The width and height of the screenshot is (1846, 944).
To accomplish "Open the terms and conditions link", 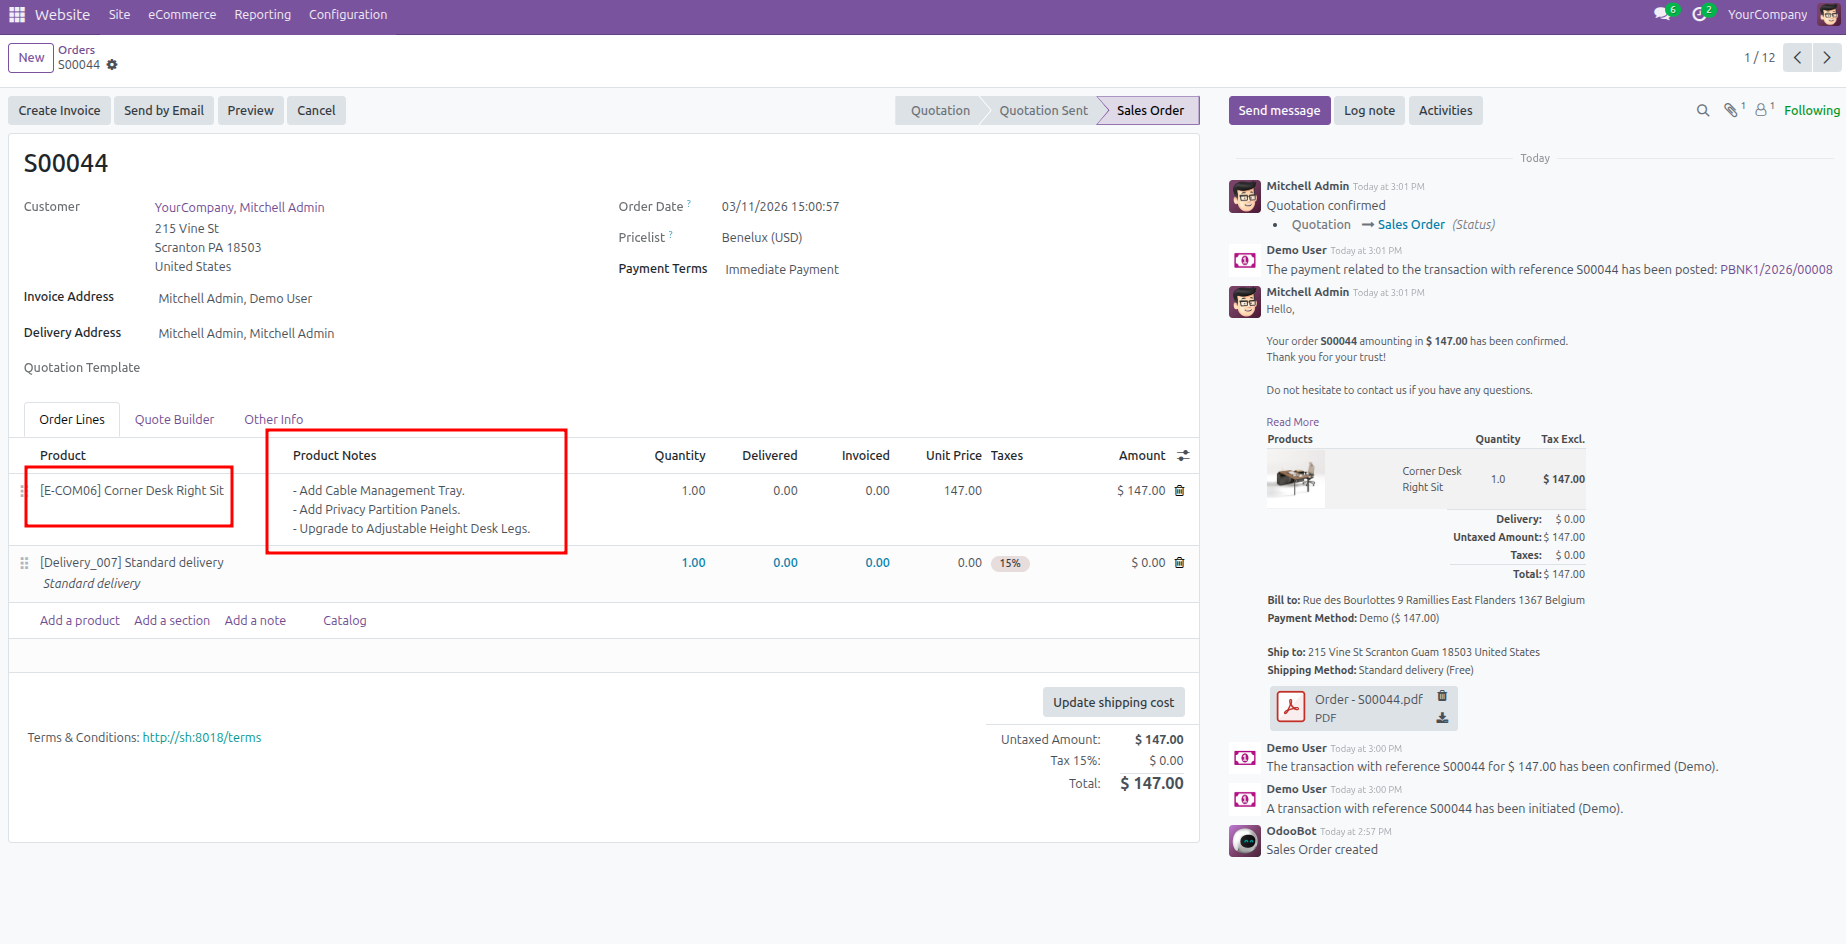I will click(x=201, y=738).
